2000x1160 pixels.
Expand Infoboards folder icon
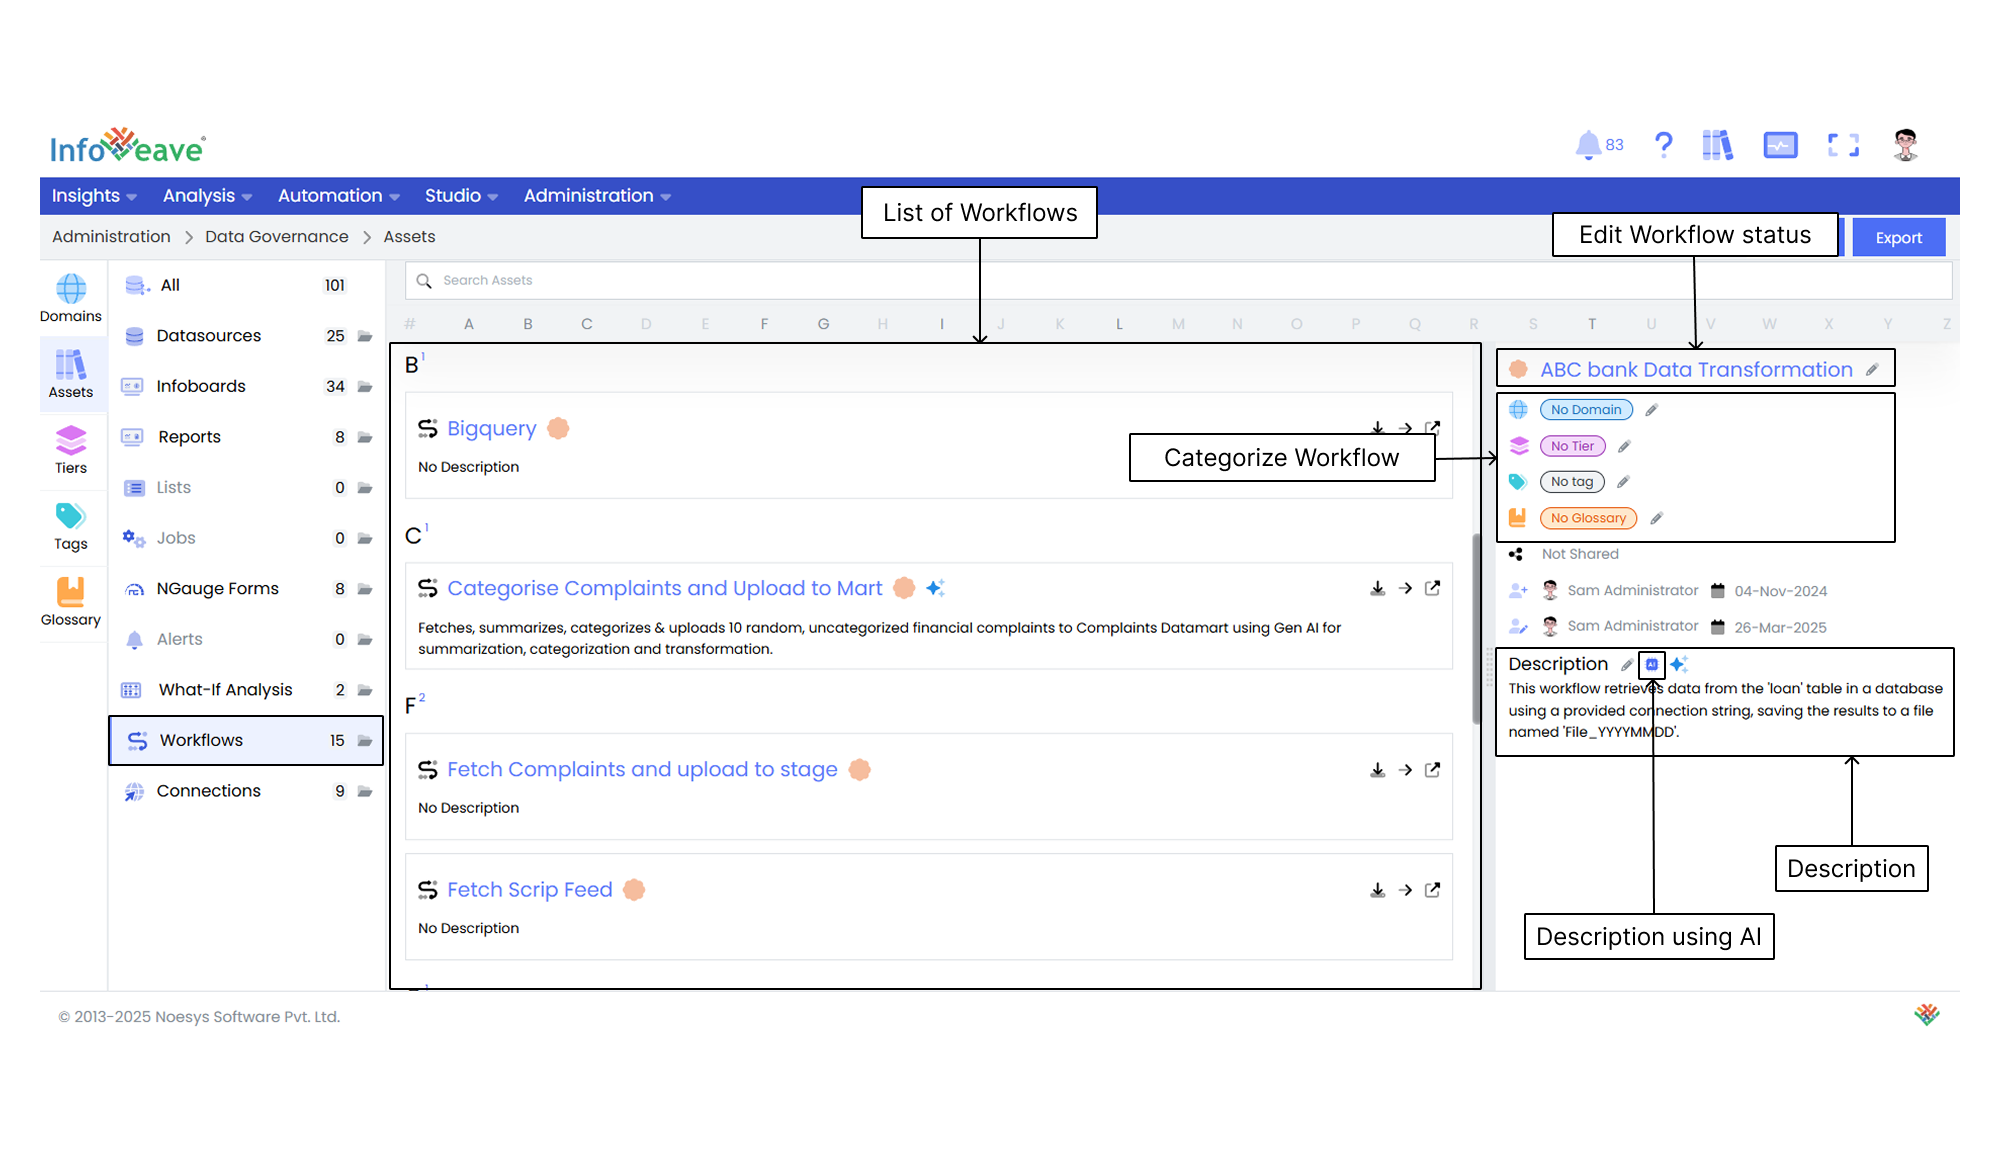click(365, 386)
